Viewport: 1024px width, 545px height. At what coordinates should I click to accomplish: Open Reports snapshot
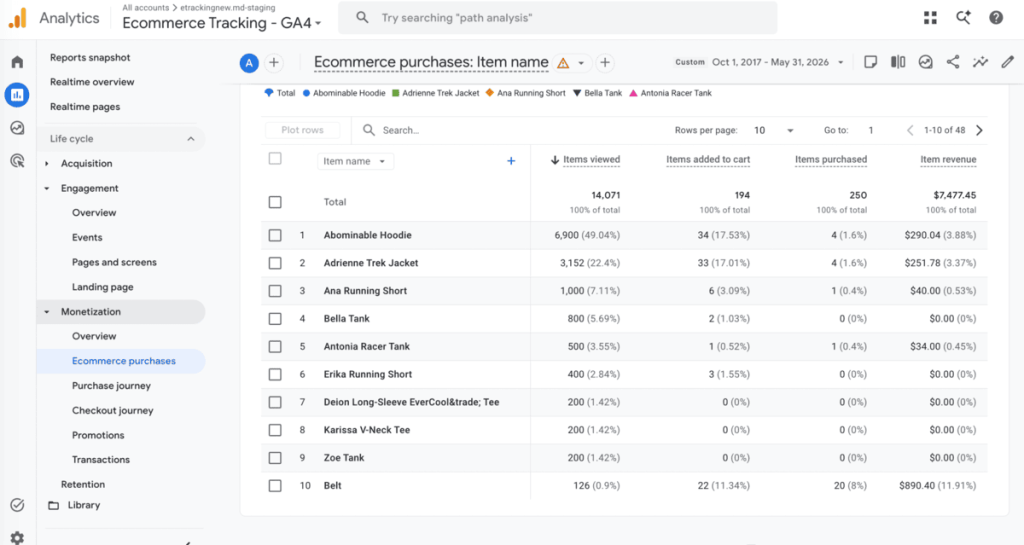(90, 57)
